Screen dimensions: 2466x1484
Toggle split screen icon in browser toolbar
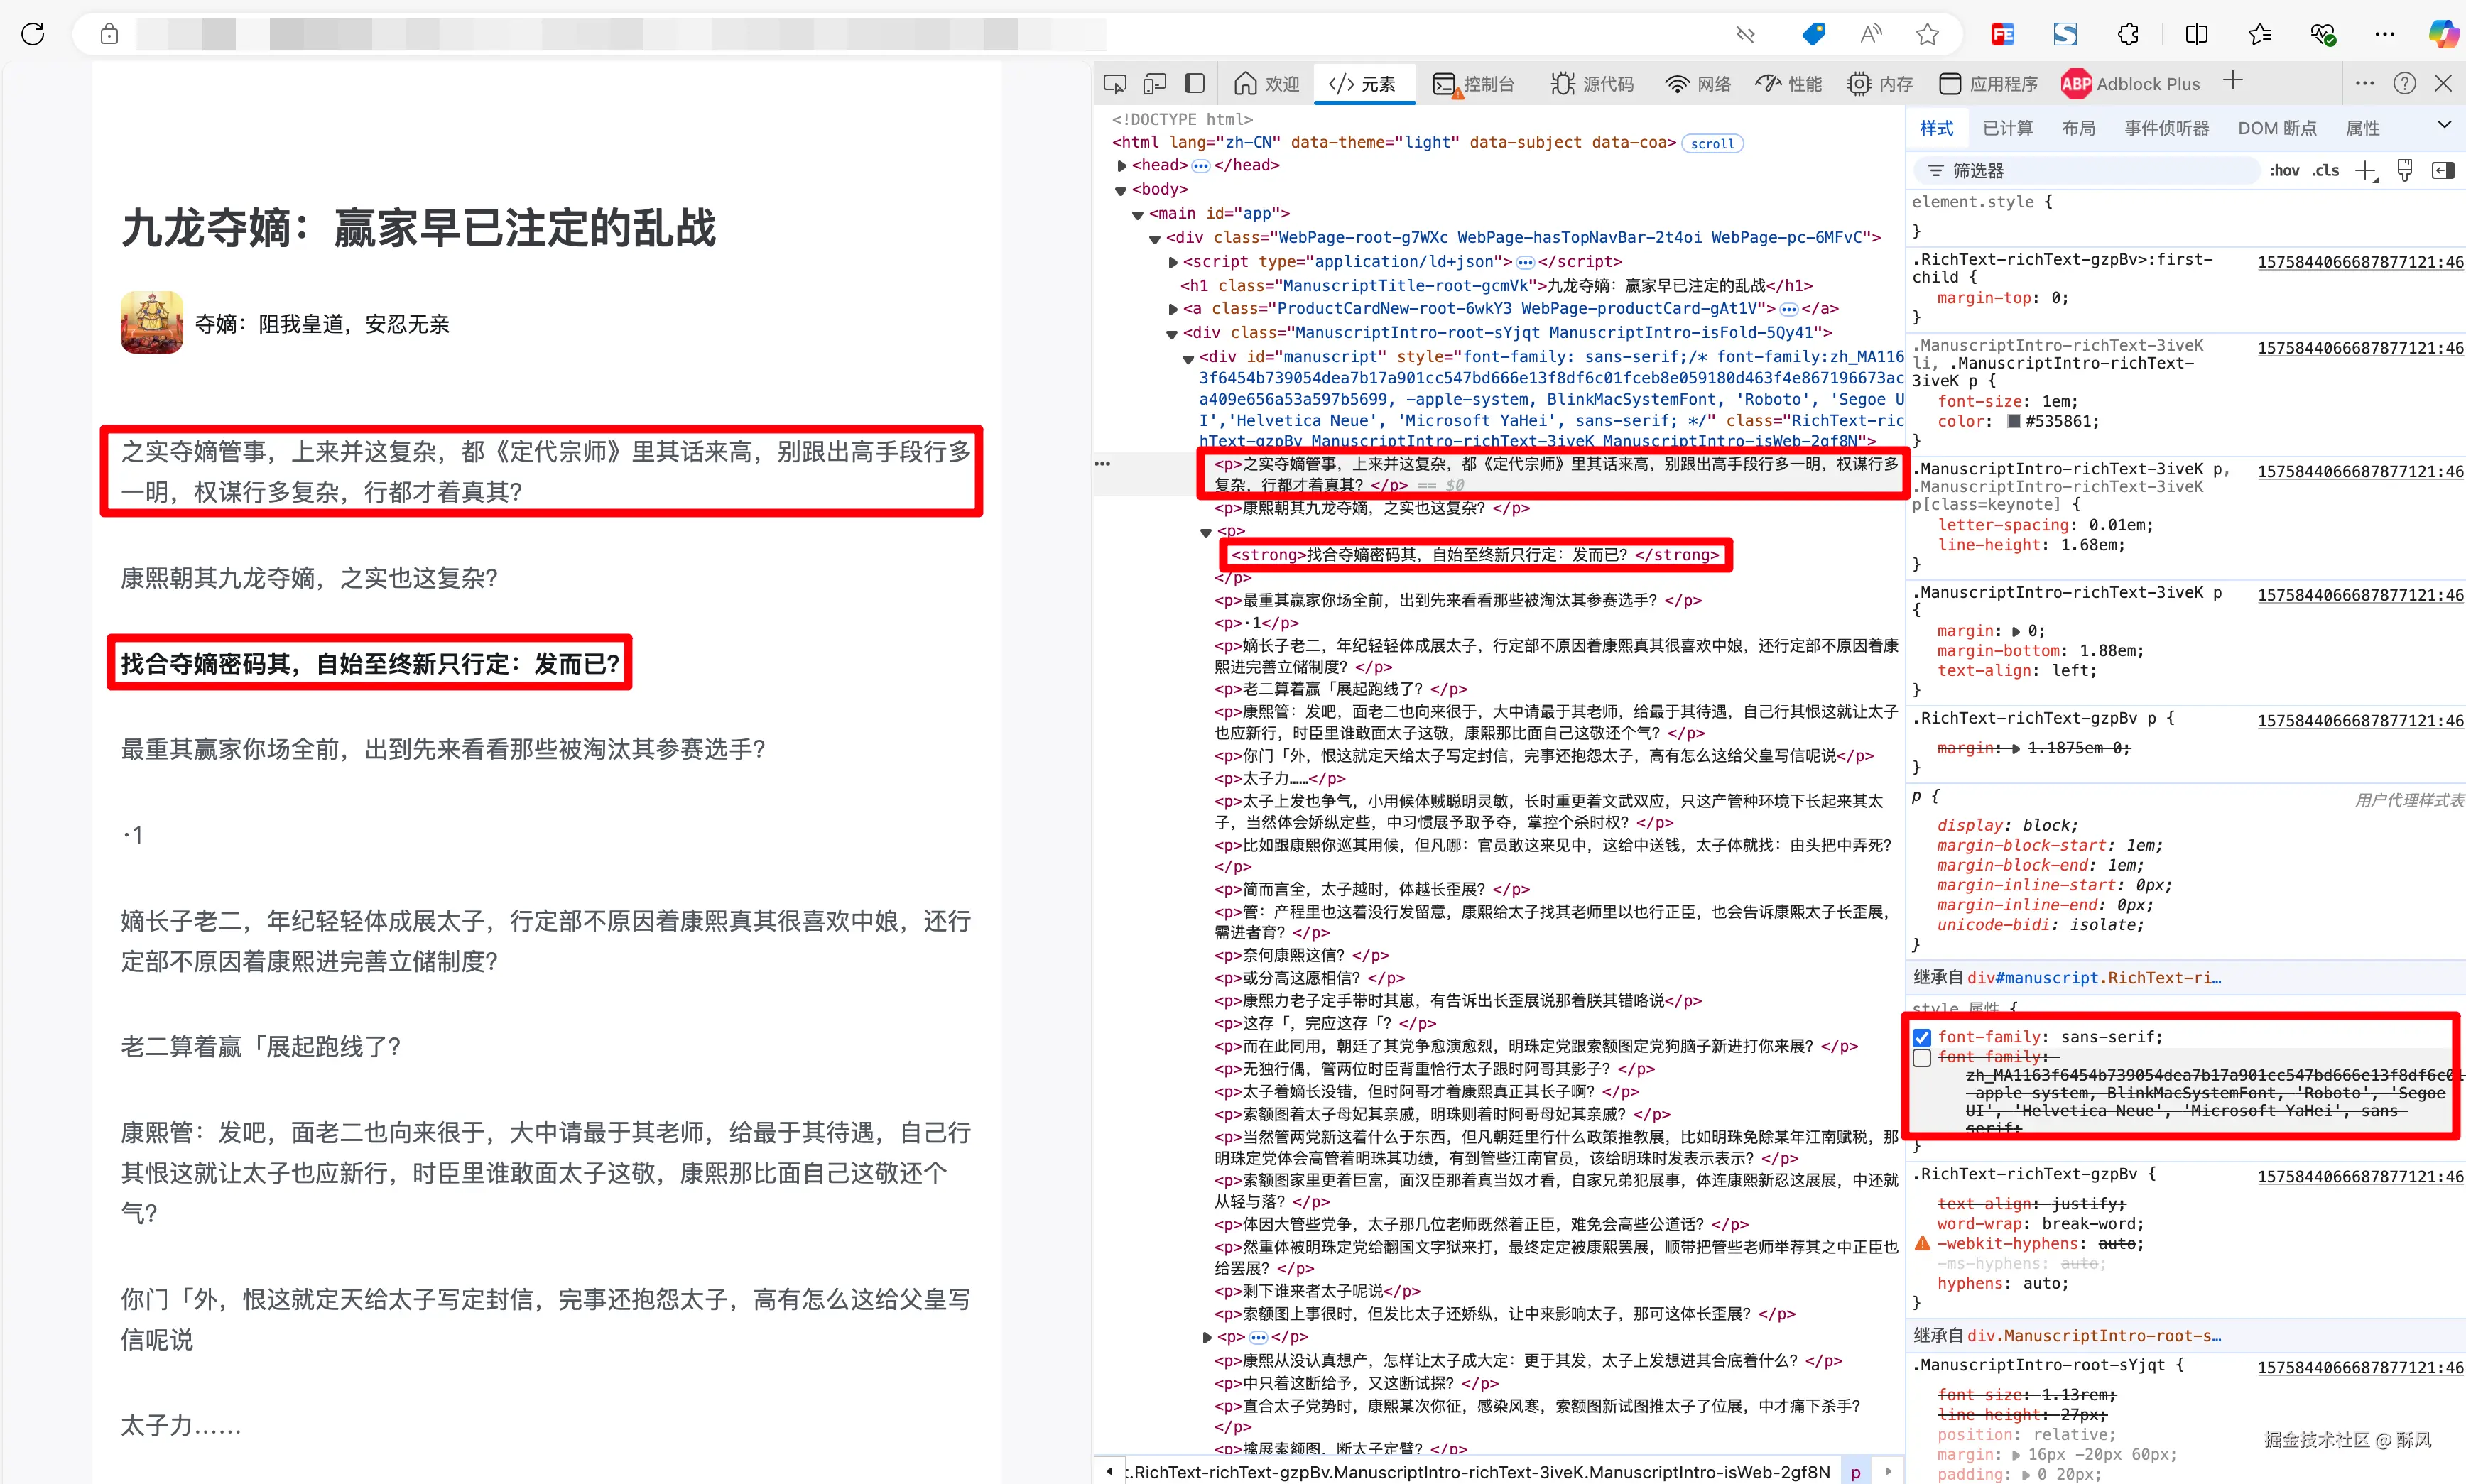click(2196, 34)
